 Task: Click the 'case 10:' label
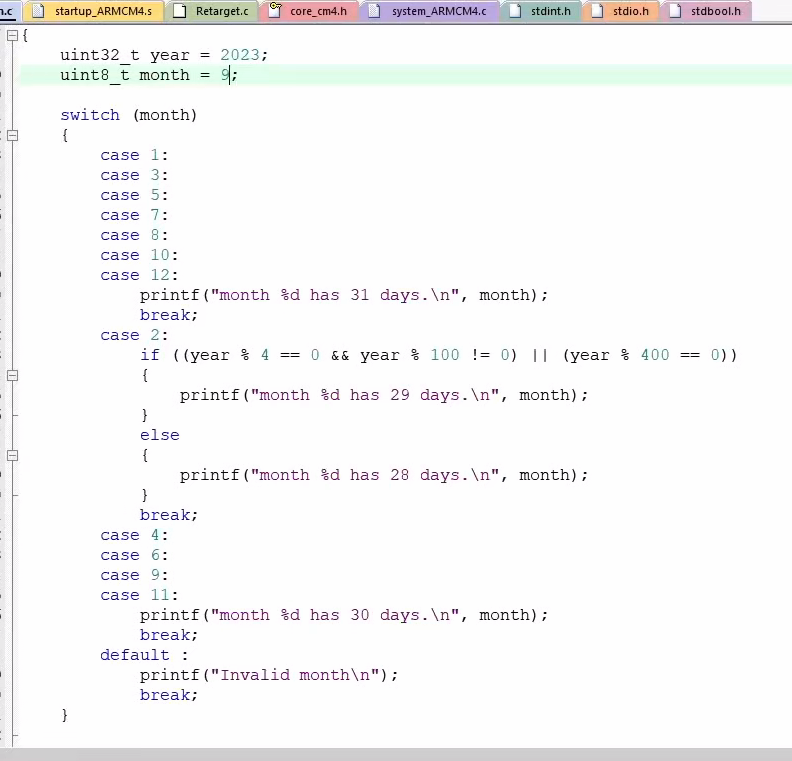tap(139, 255)
